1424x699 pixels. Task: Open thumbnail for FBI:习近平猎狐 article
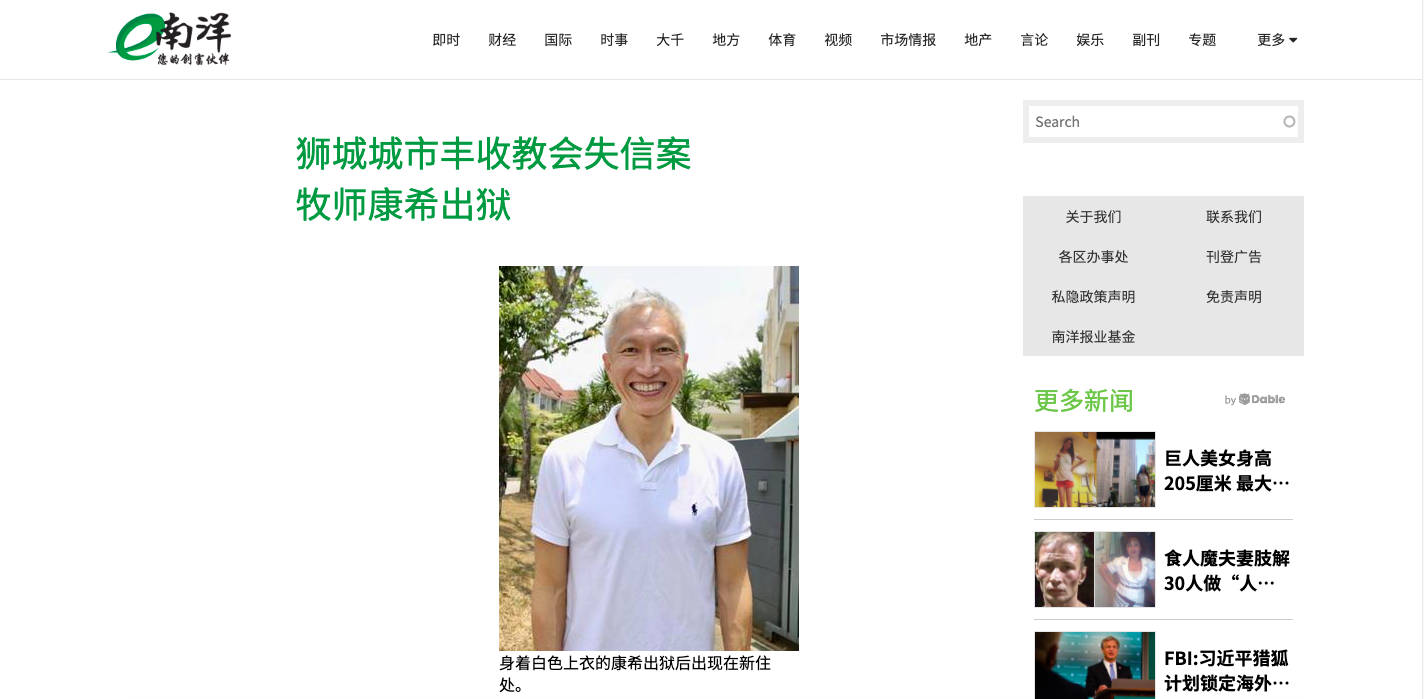coord(1095,665)
